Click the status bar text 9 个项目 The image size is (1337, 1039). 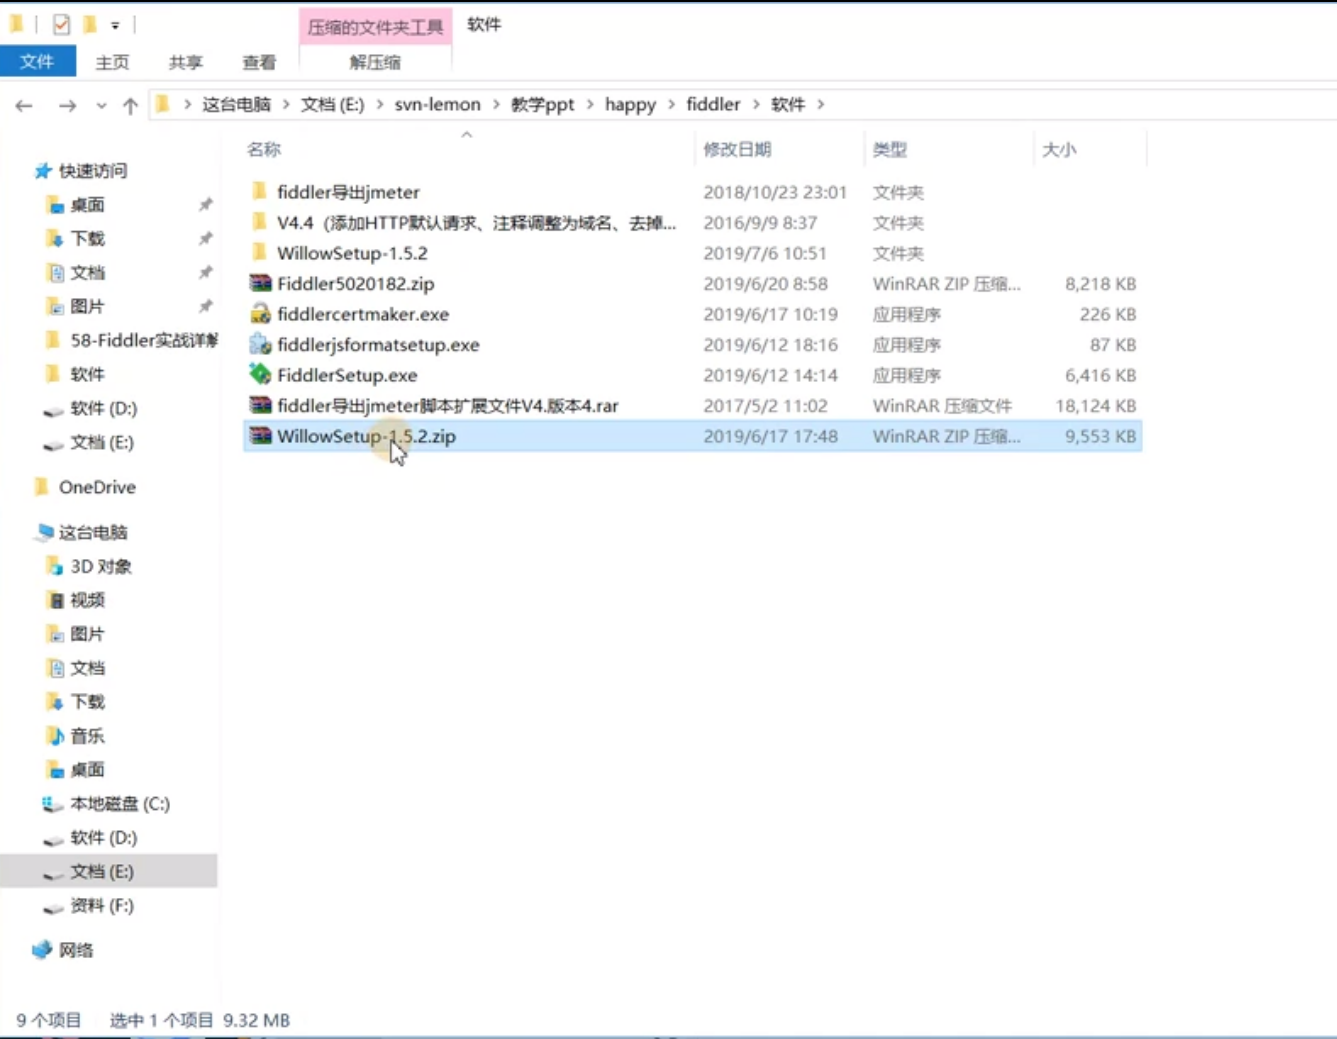[x=49, y=1020]
